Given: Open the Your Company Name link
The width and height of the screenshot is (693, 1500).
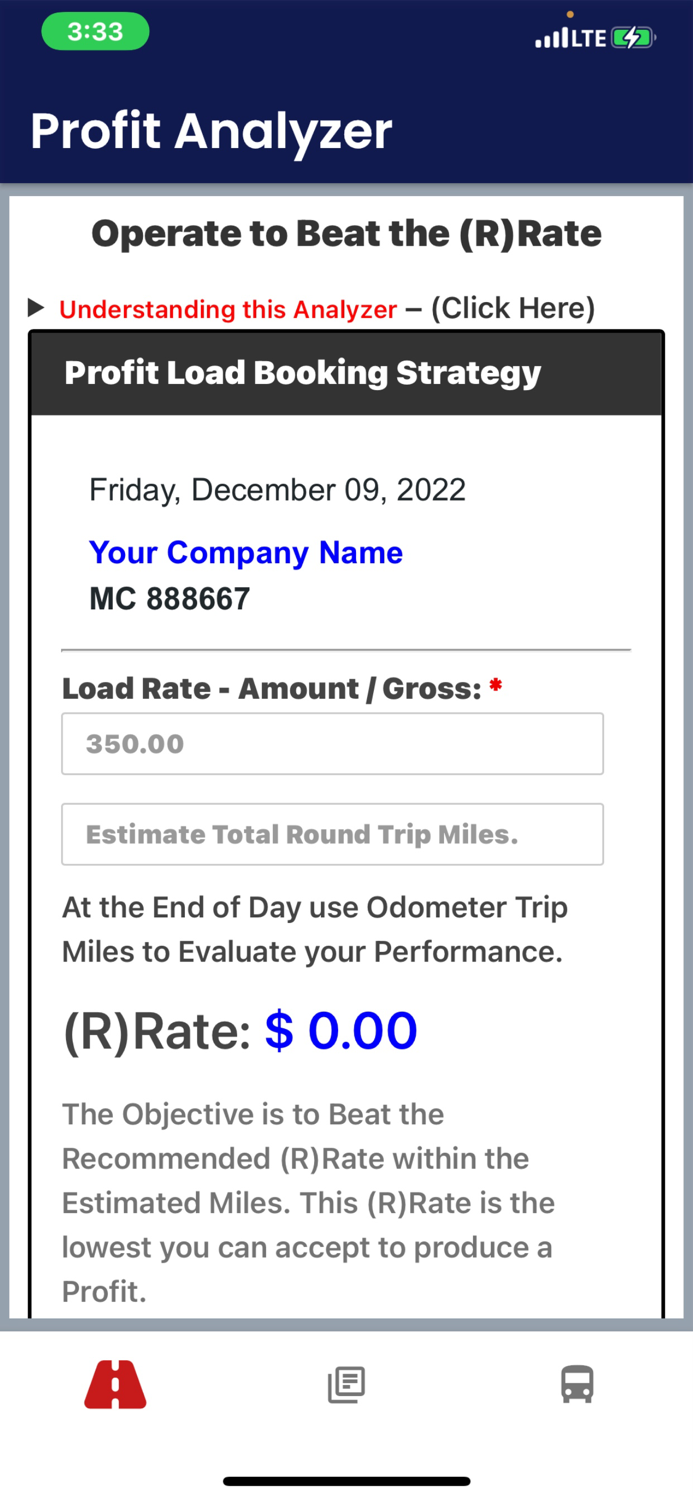Looking at the screenshot, I should [245, 552].
